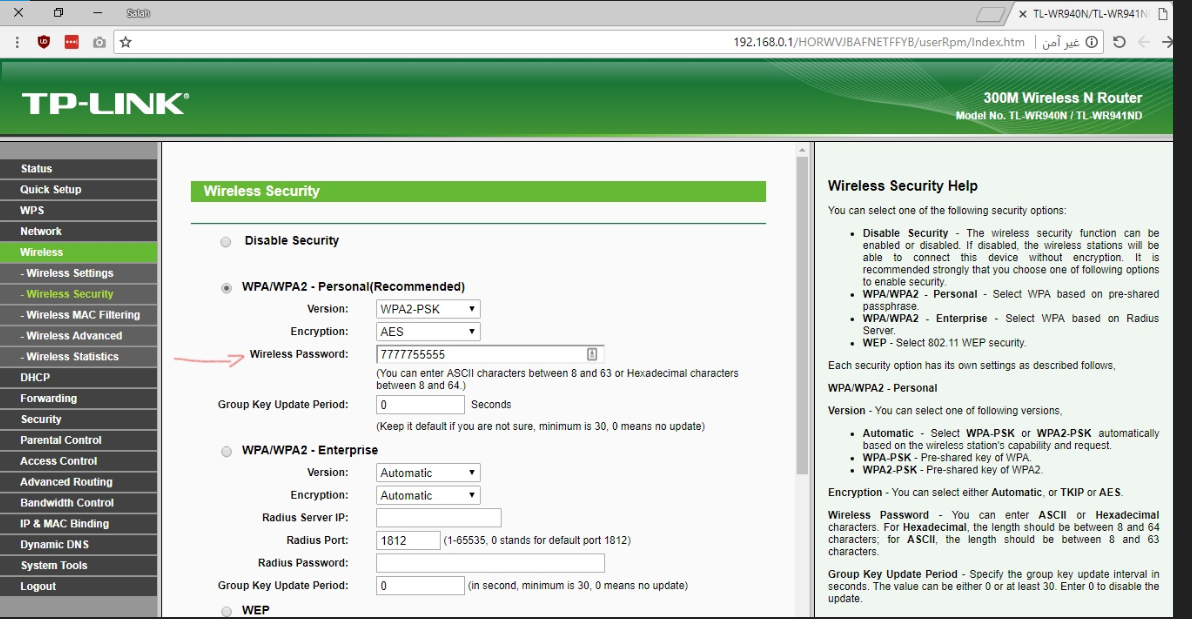Open the Wireless Security submenu
1192x619 pixels.
pos(78,294)
